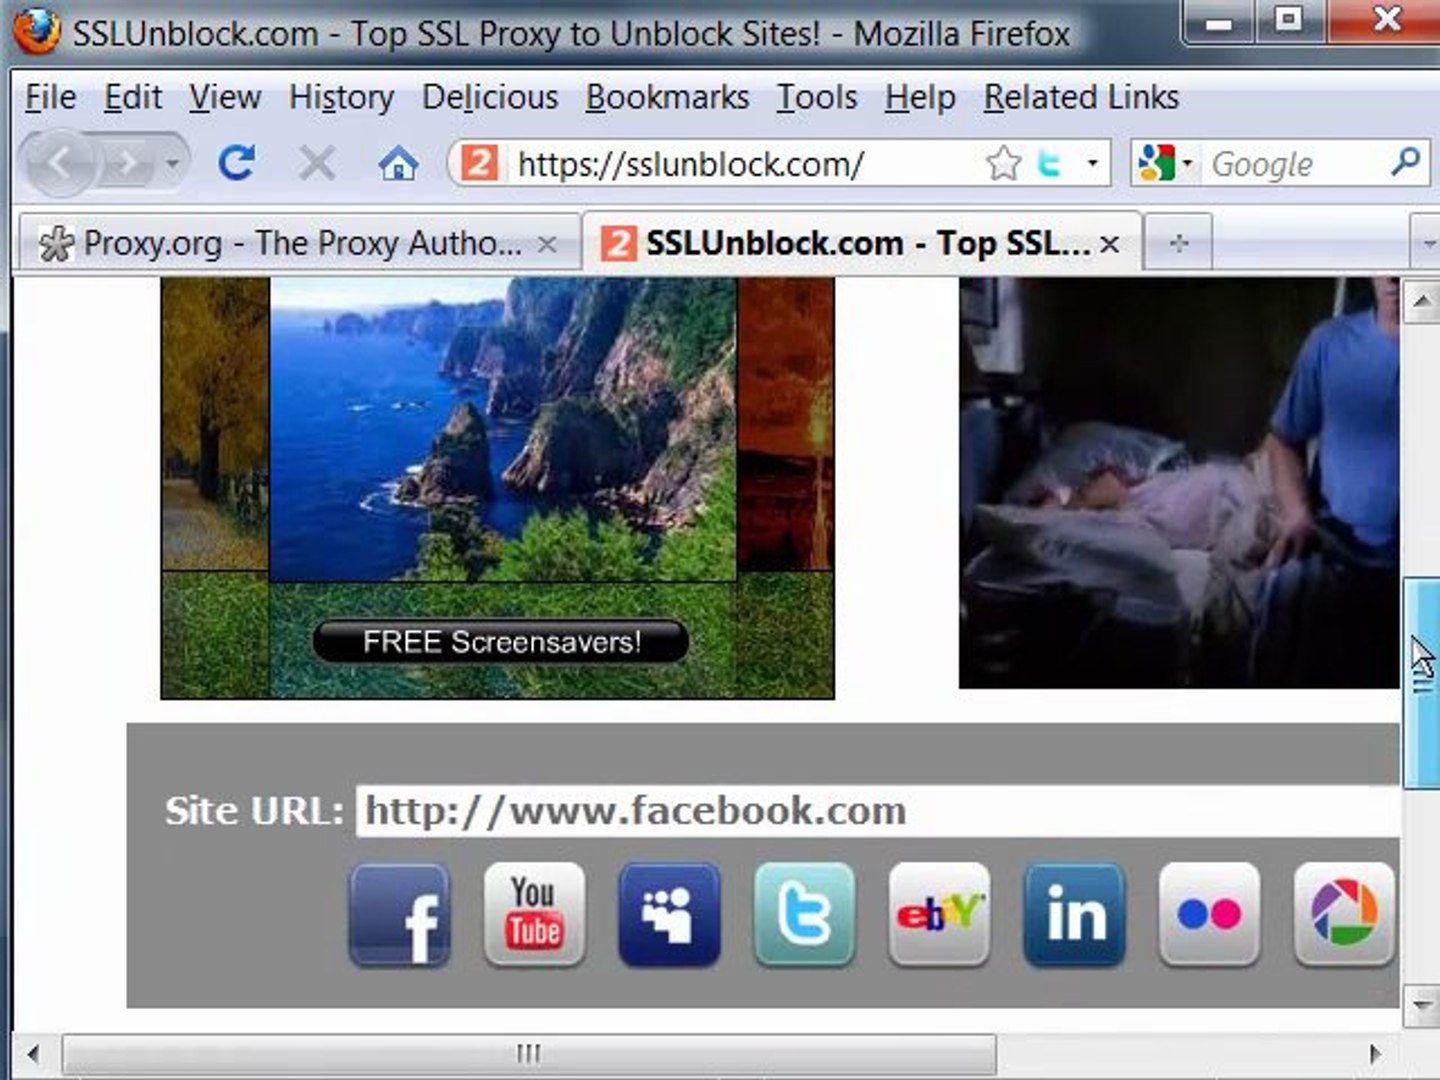Open the back/forward history dropdown arrow

point(173,163)
